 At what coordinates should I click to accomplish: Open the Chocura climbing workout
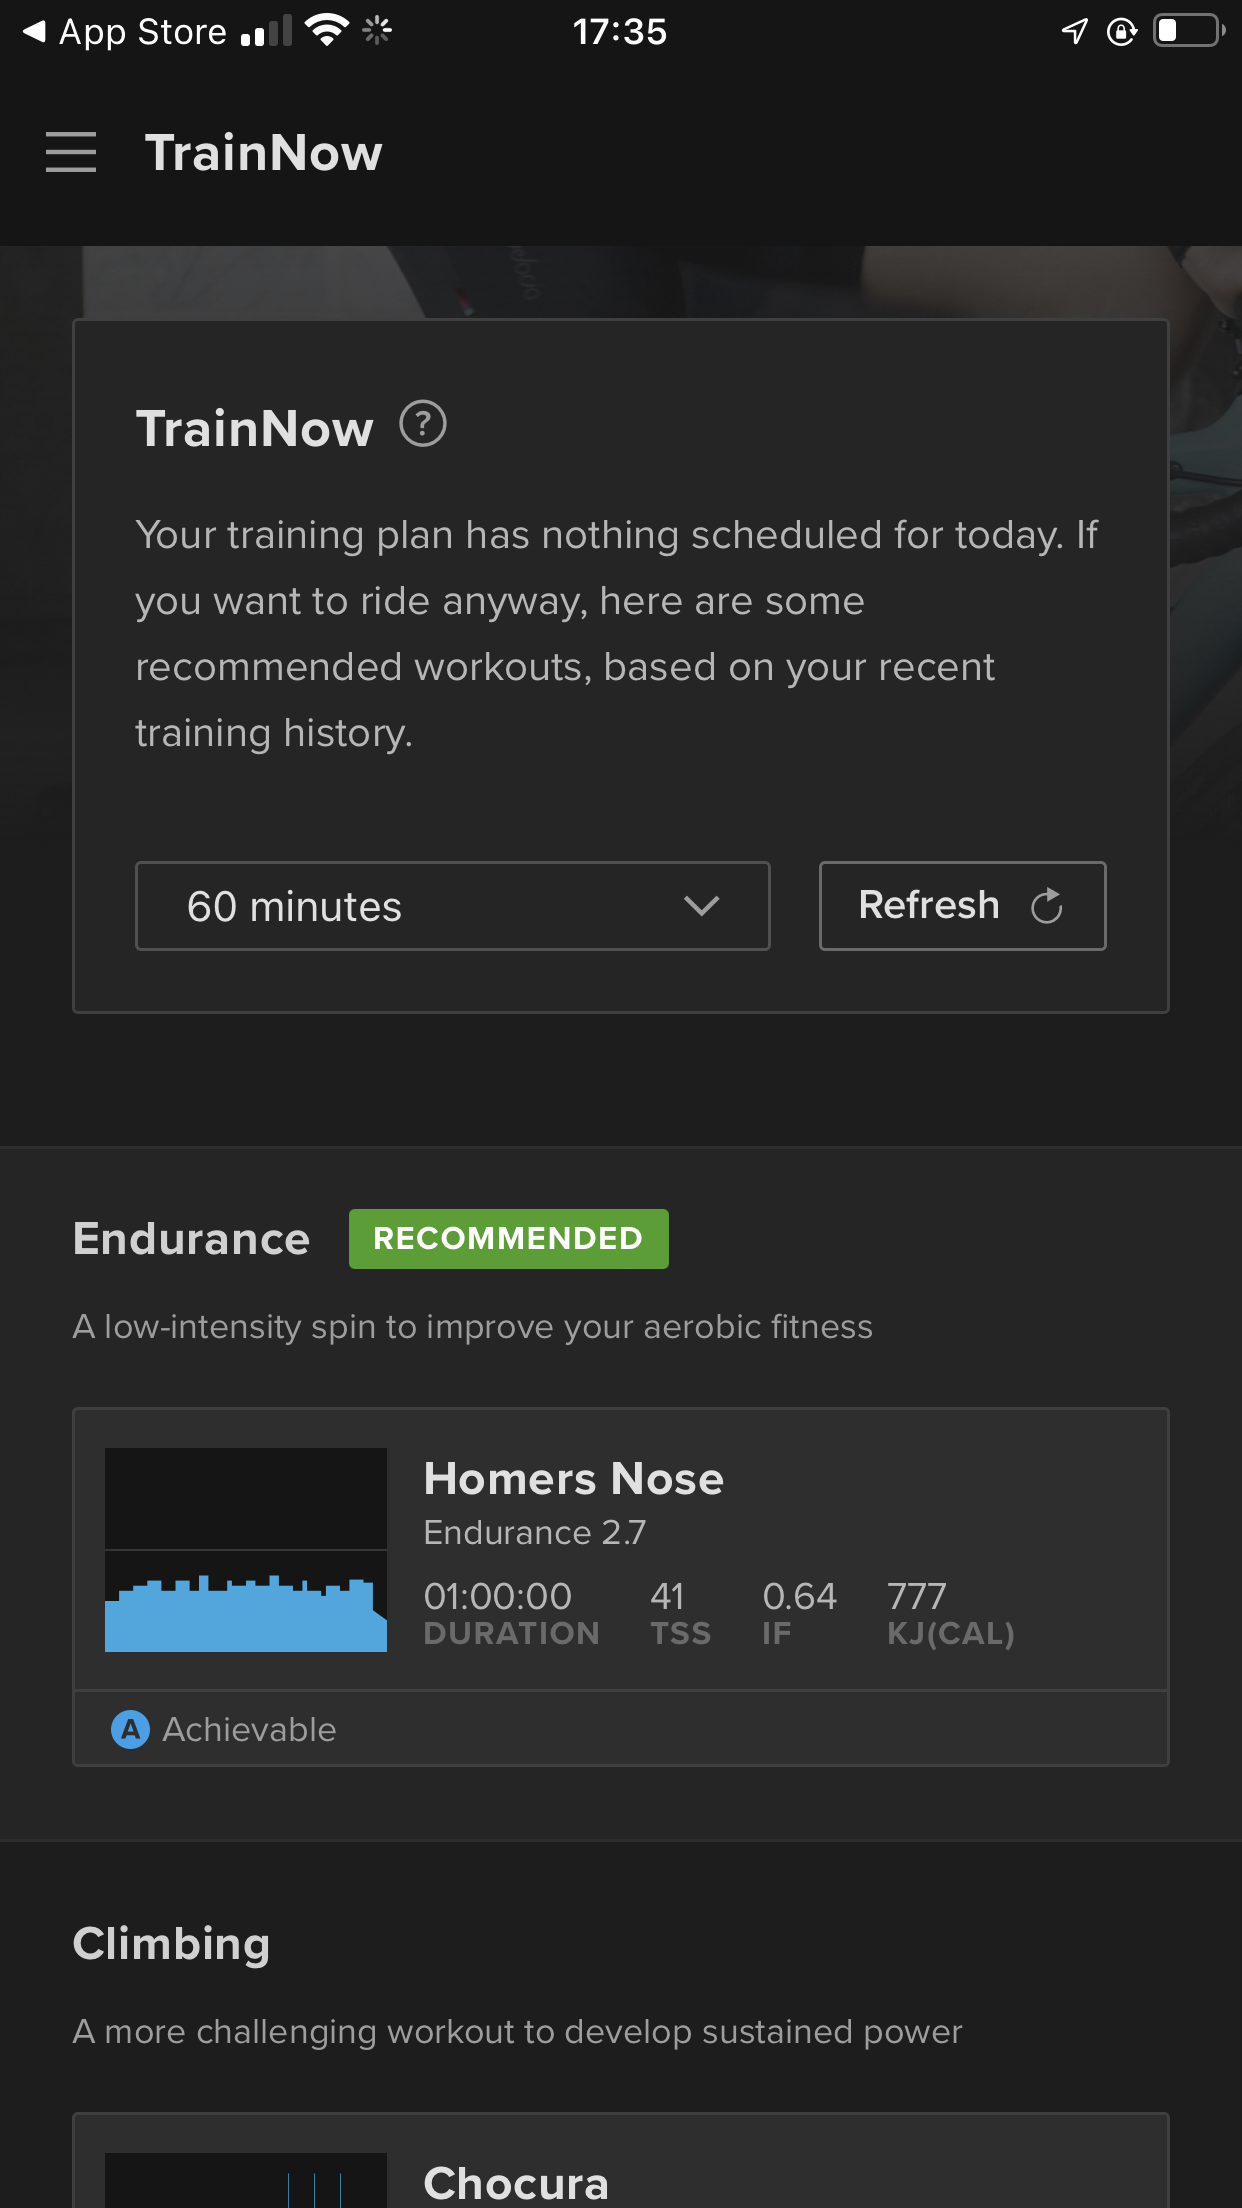tap(621, 2162)
